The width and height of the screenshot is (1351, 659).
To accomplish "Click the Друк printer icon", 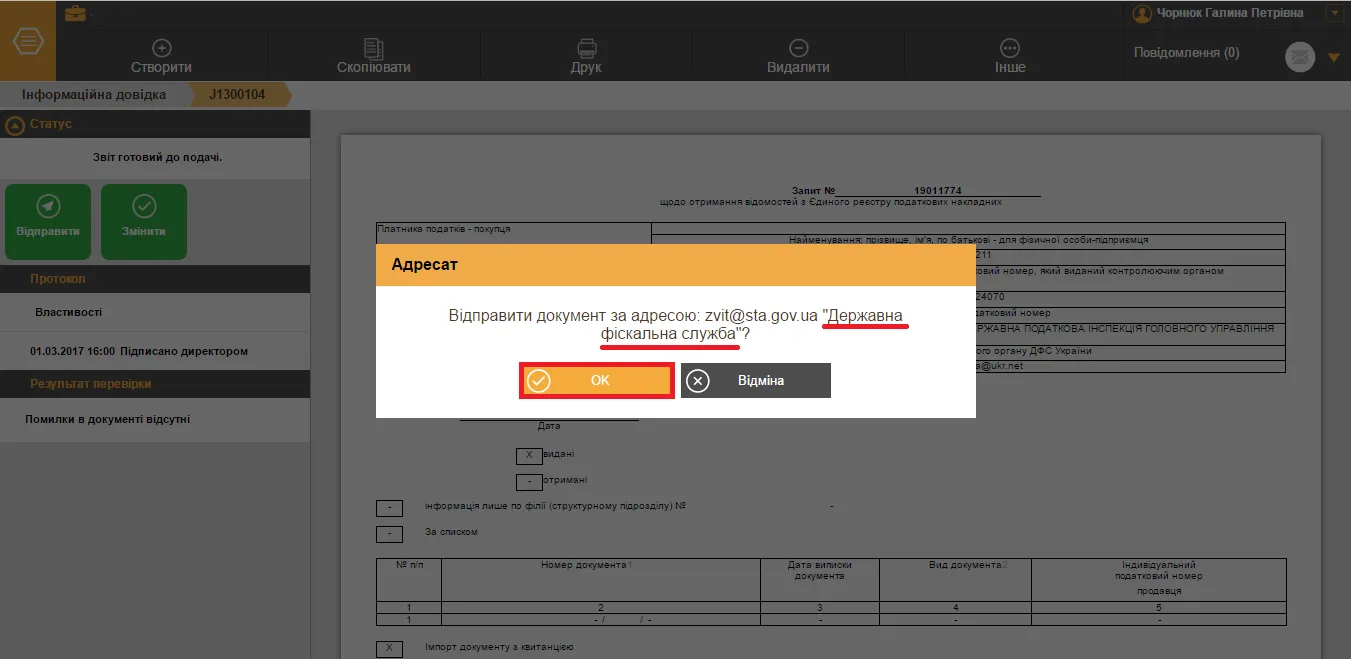I will click(x=586, y=47).
